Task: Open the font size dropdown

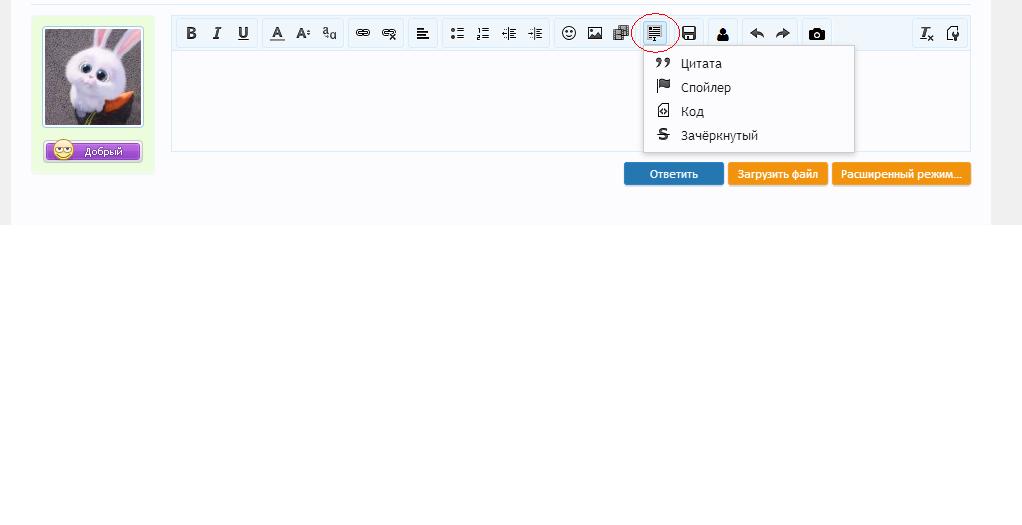Action: click(303, 33)
